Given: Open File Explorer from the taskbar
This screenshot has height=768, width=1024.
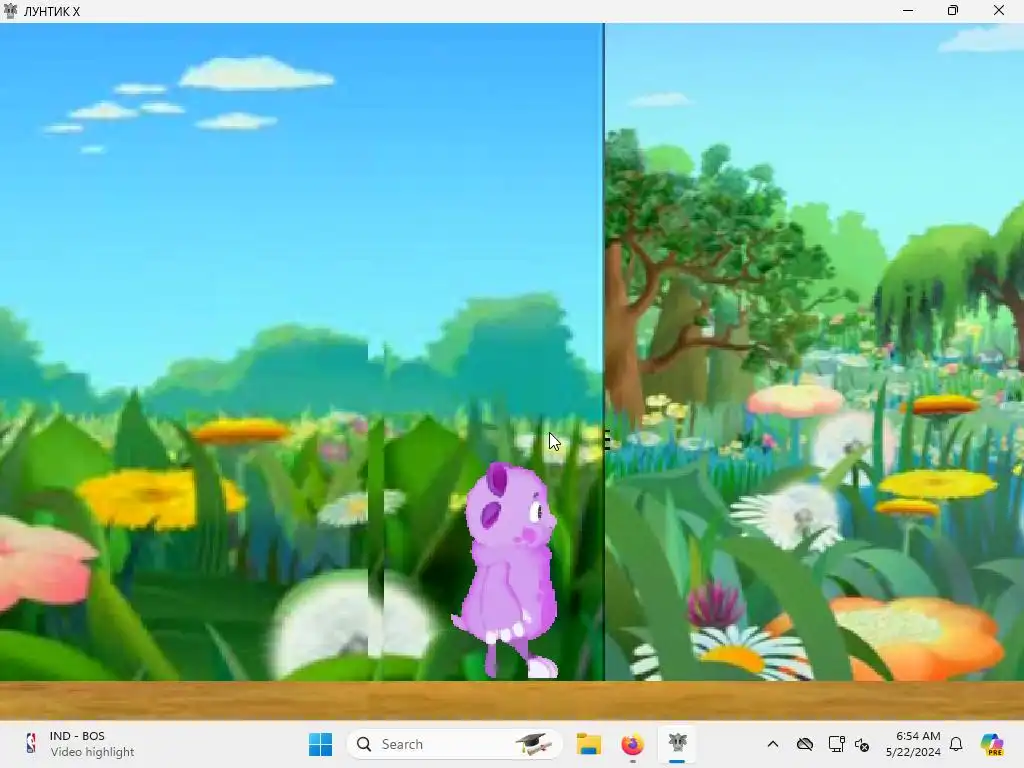Looking at the screenshot, I should (x=588, y=744).
